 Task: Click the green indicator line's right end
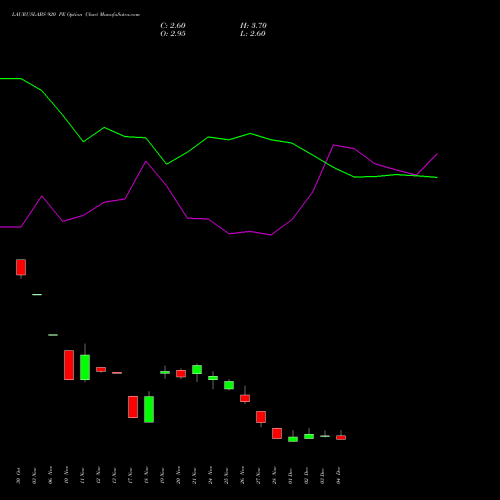click(x=437, y=177)
